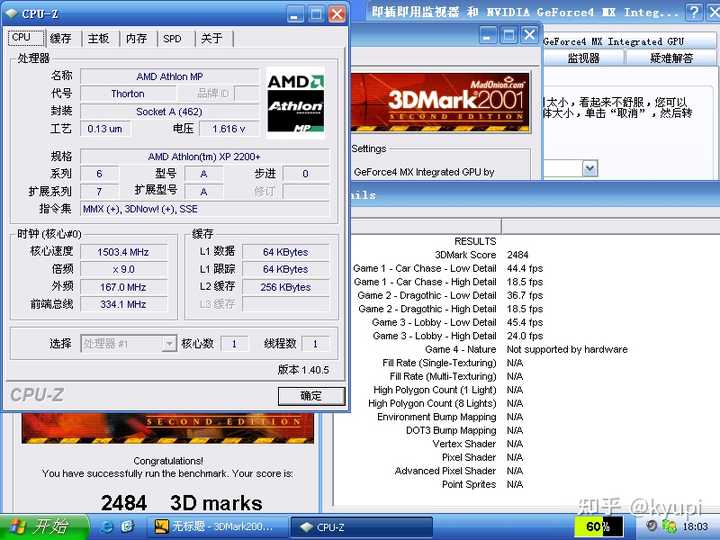Screen dimensions: 720x540
Task: Open the 内存 tab in CPU-Z
Action: point(136,39)
